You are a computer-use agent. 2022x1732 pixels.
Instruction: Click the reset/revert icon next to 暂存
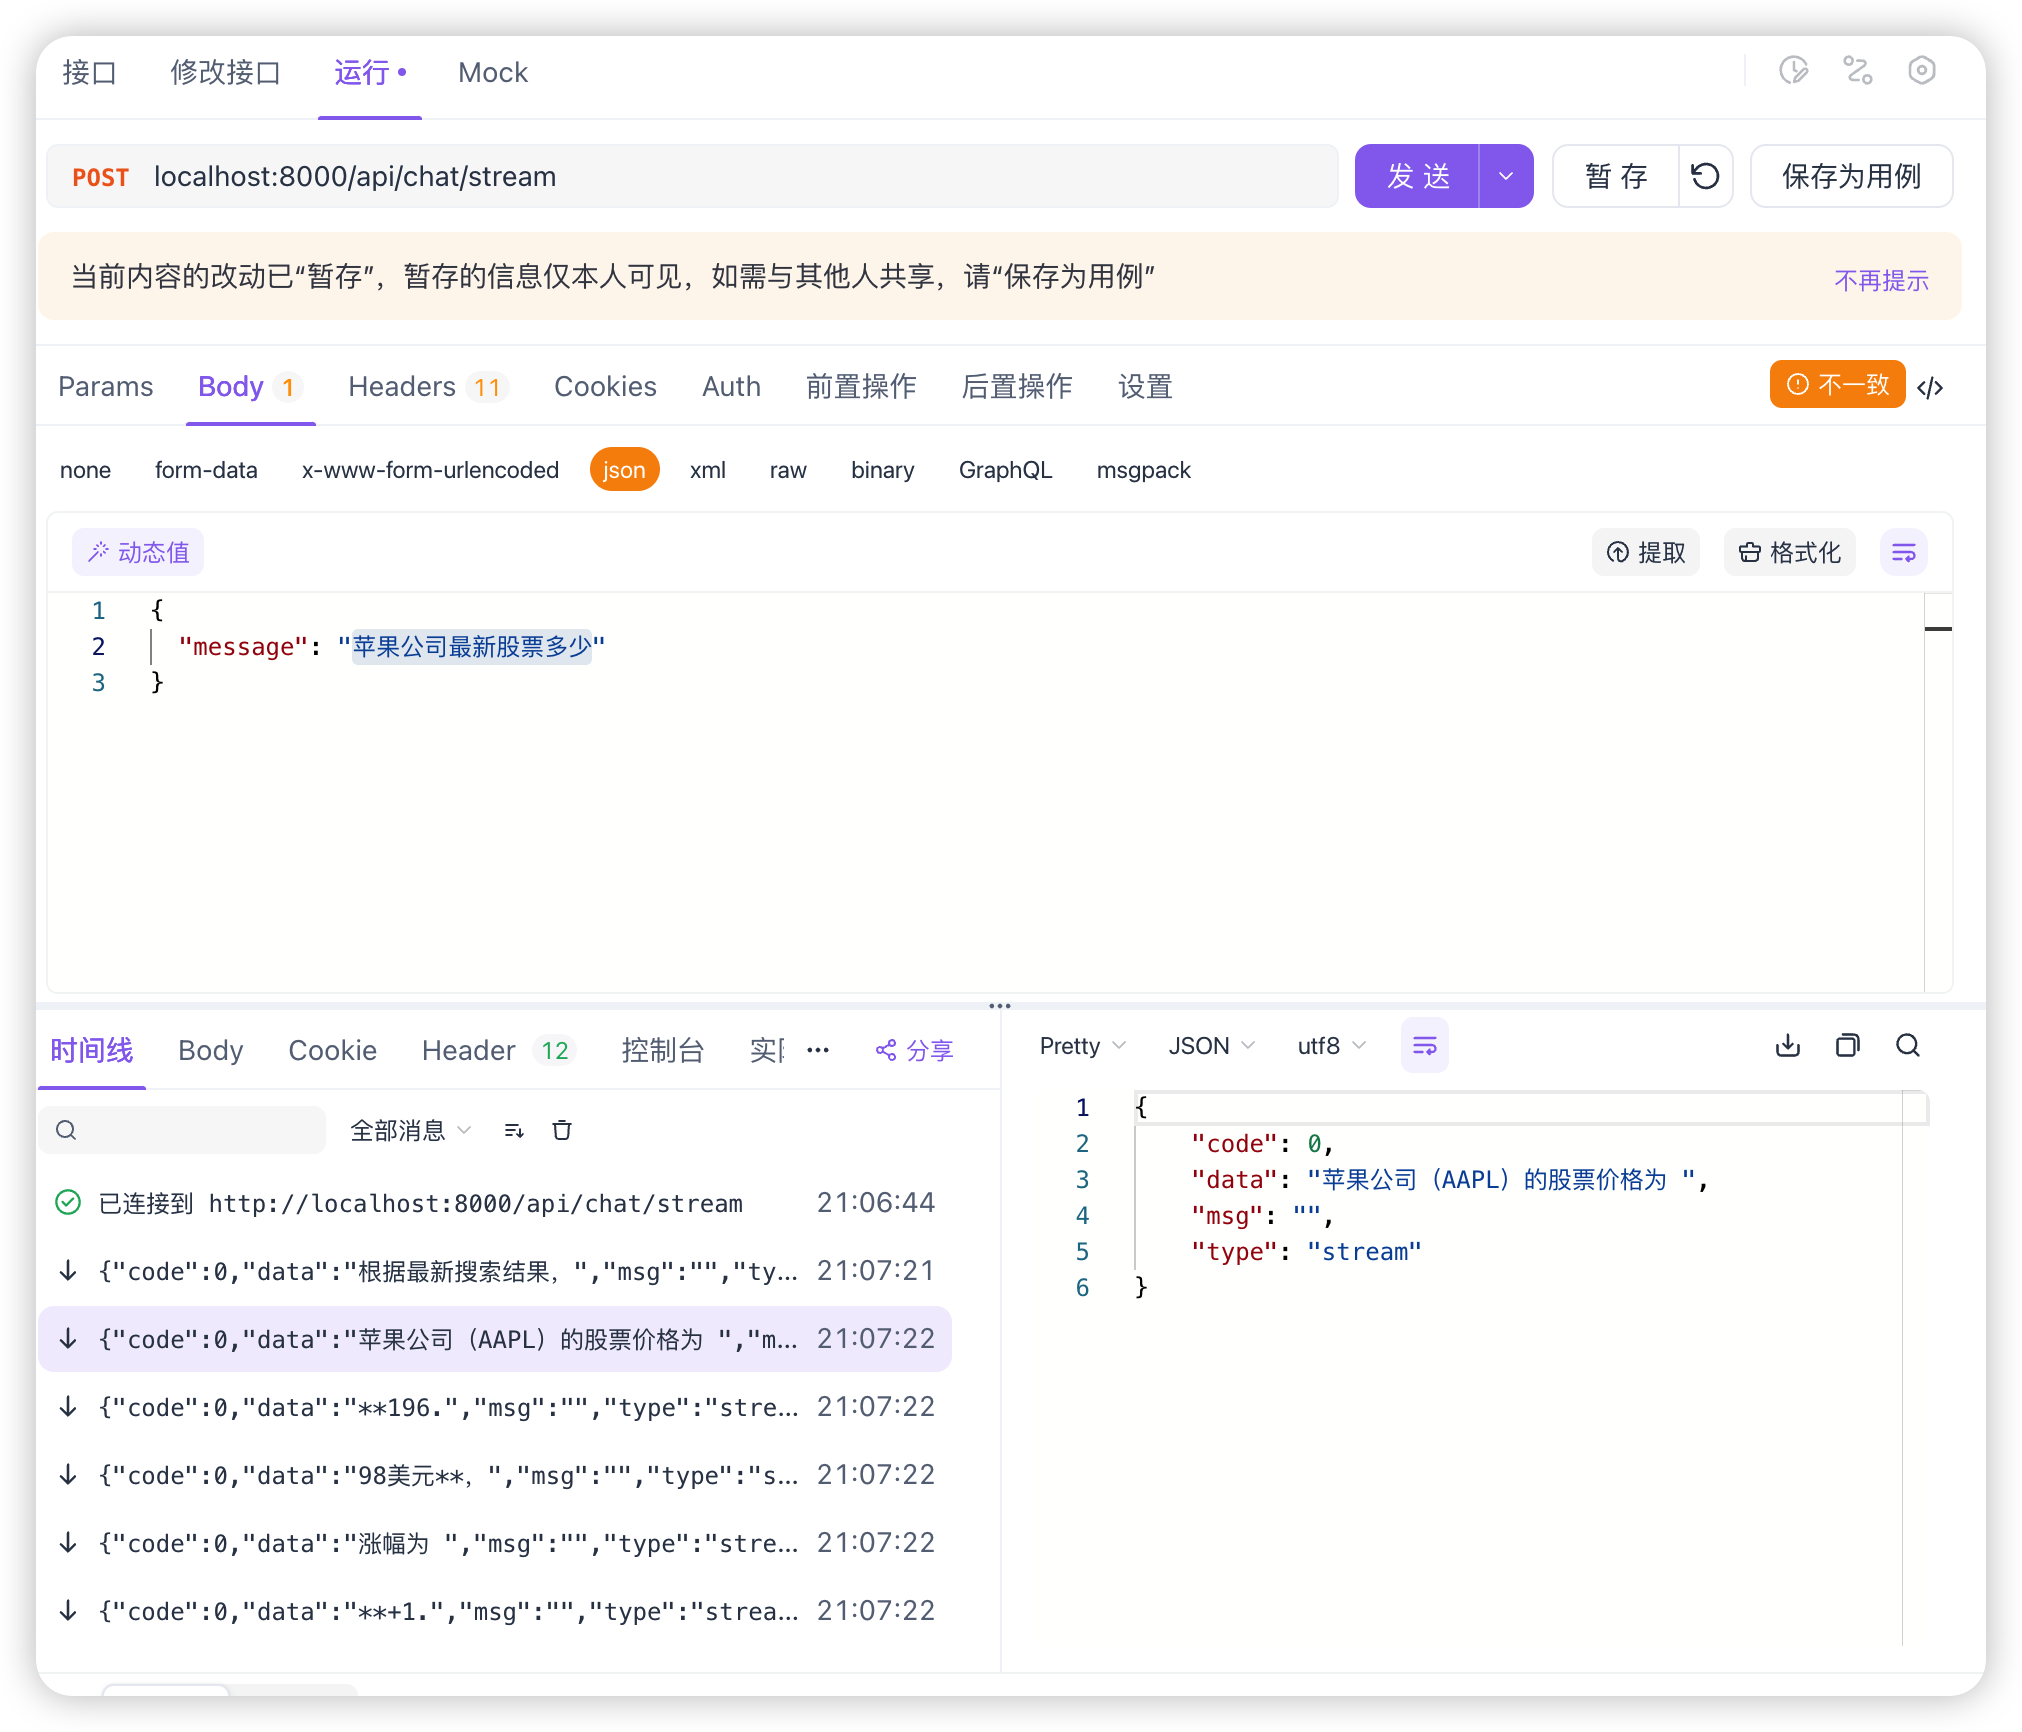pyautogui.click(x=1705, y=176)
